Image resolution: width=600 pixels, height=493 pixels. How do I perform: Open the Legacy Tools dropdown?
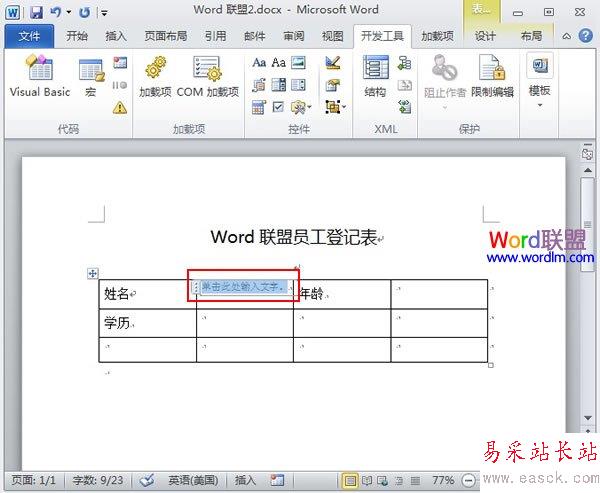tap(301, 107)
